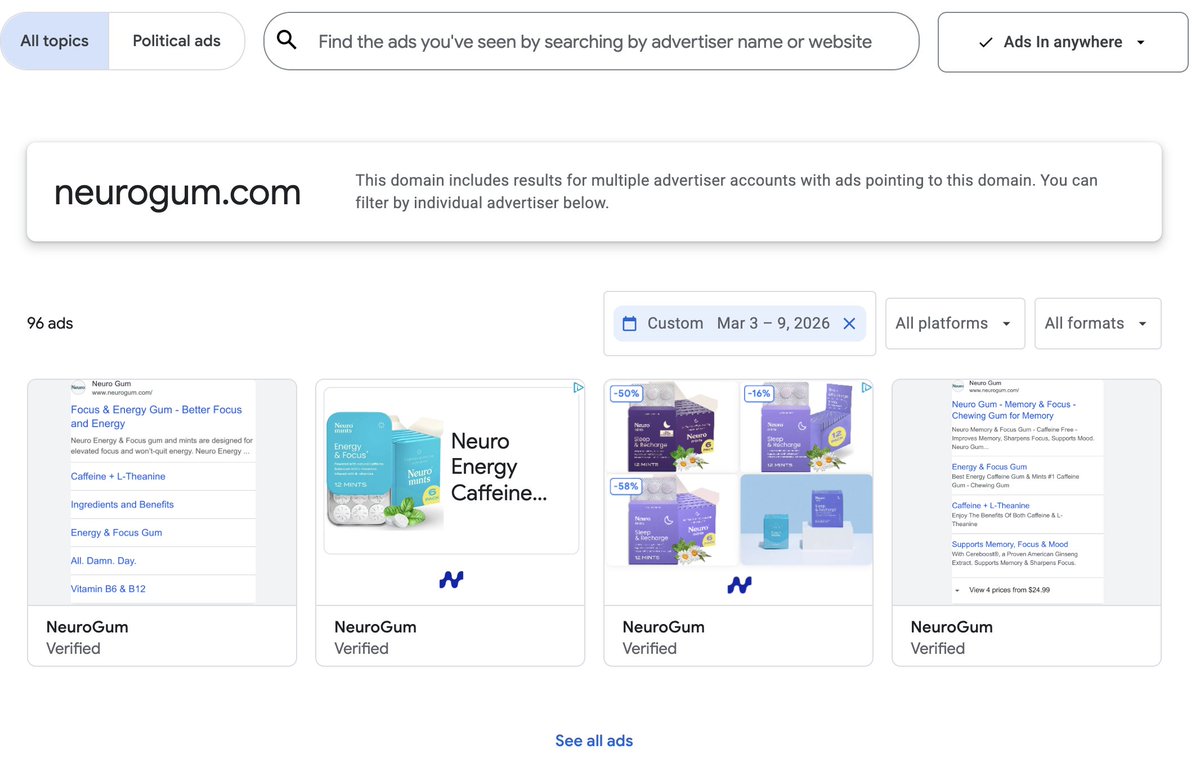This screenshot has width=1200, height=781.
Task: Open the calendar icon in date chip
Action: (629, 323)
